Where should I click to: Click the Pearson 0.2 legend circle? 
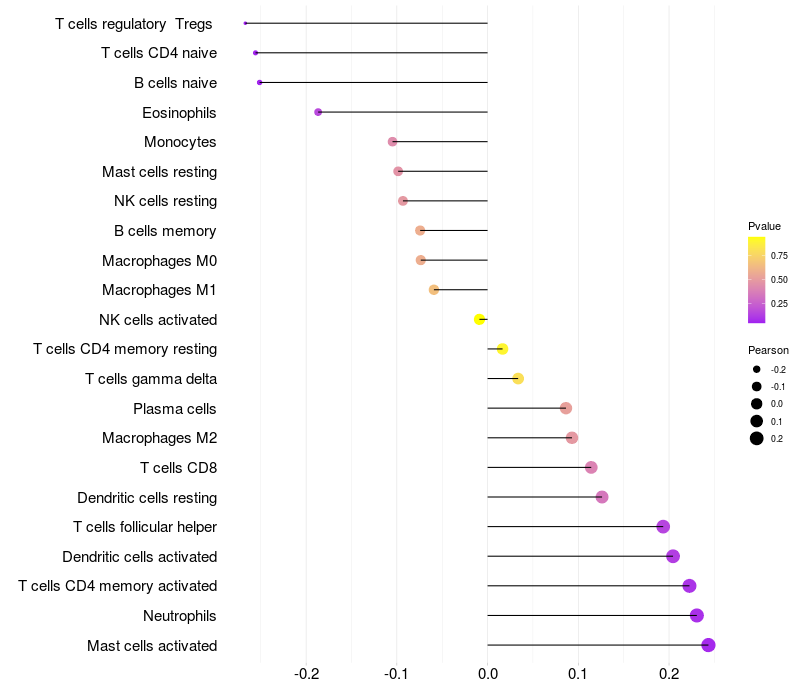point(756,438)
